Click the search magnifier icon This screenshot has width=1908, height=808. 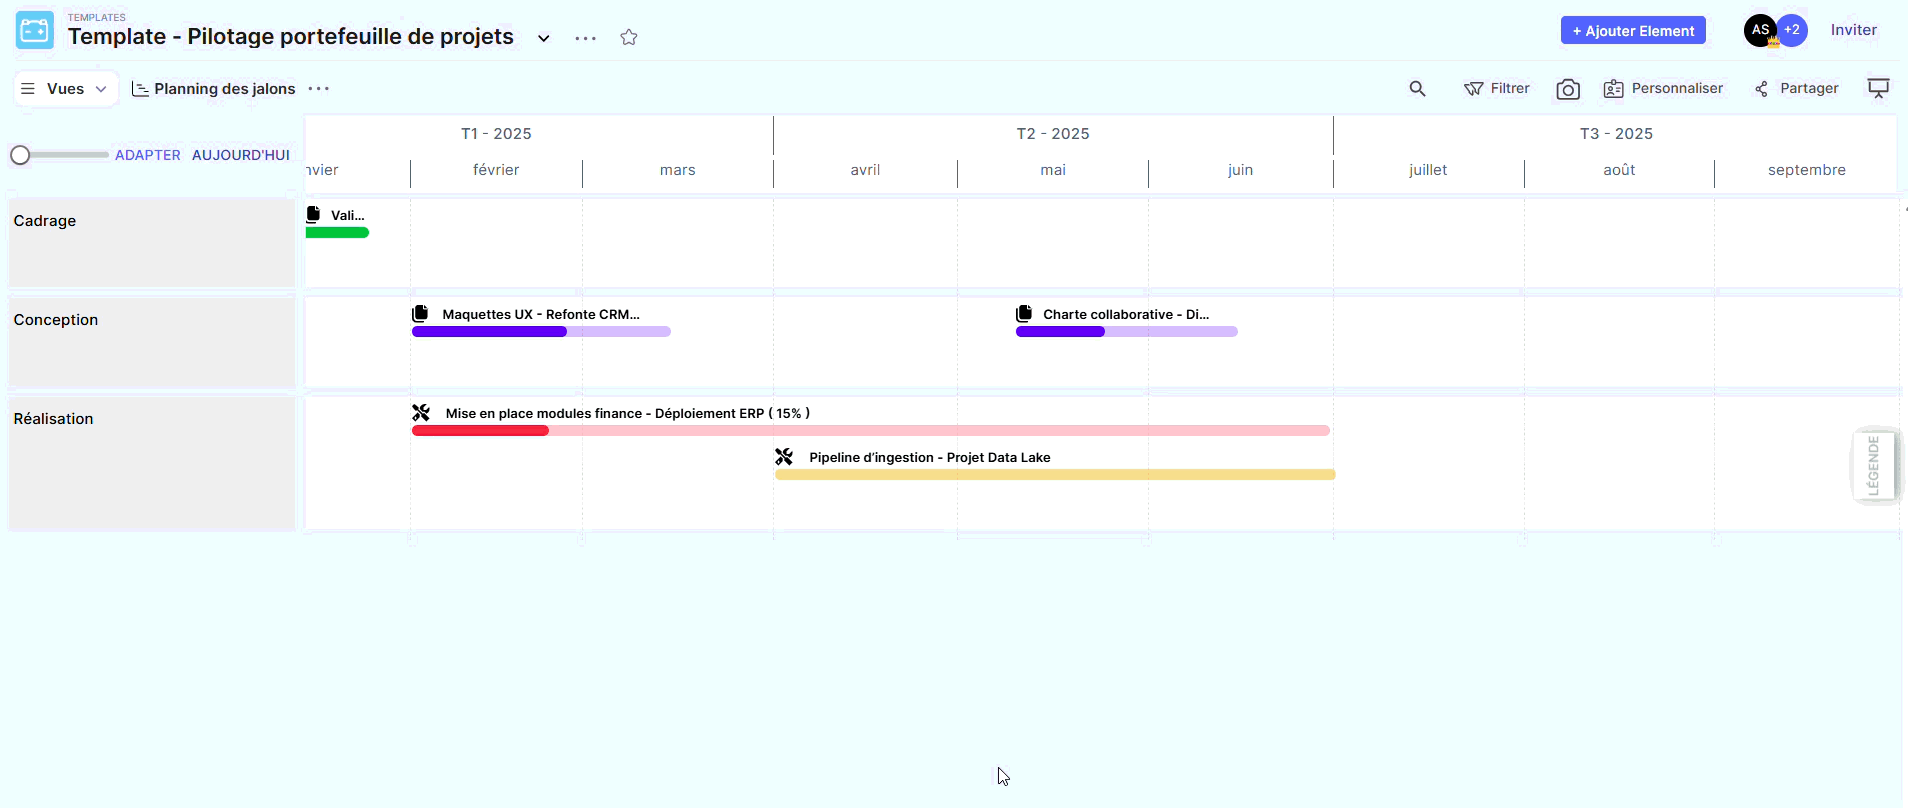(x=1417, y=89)
